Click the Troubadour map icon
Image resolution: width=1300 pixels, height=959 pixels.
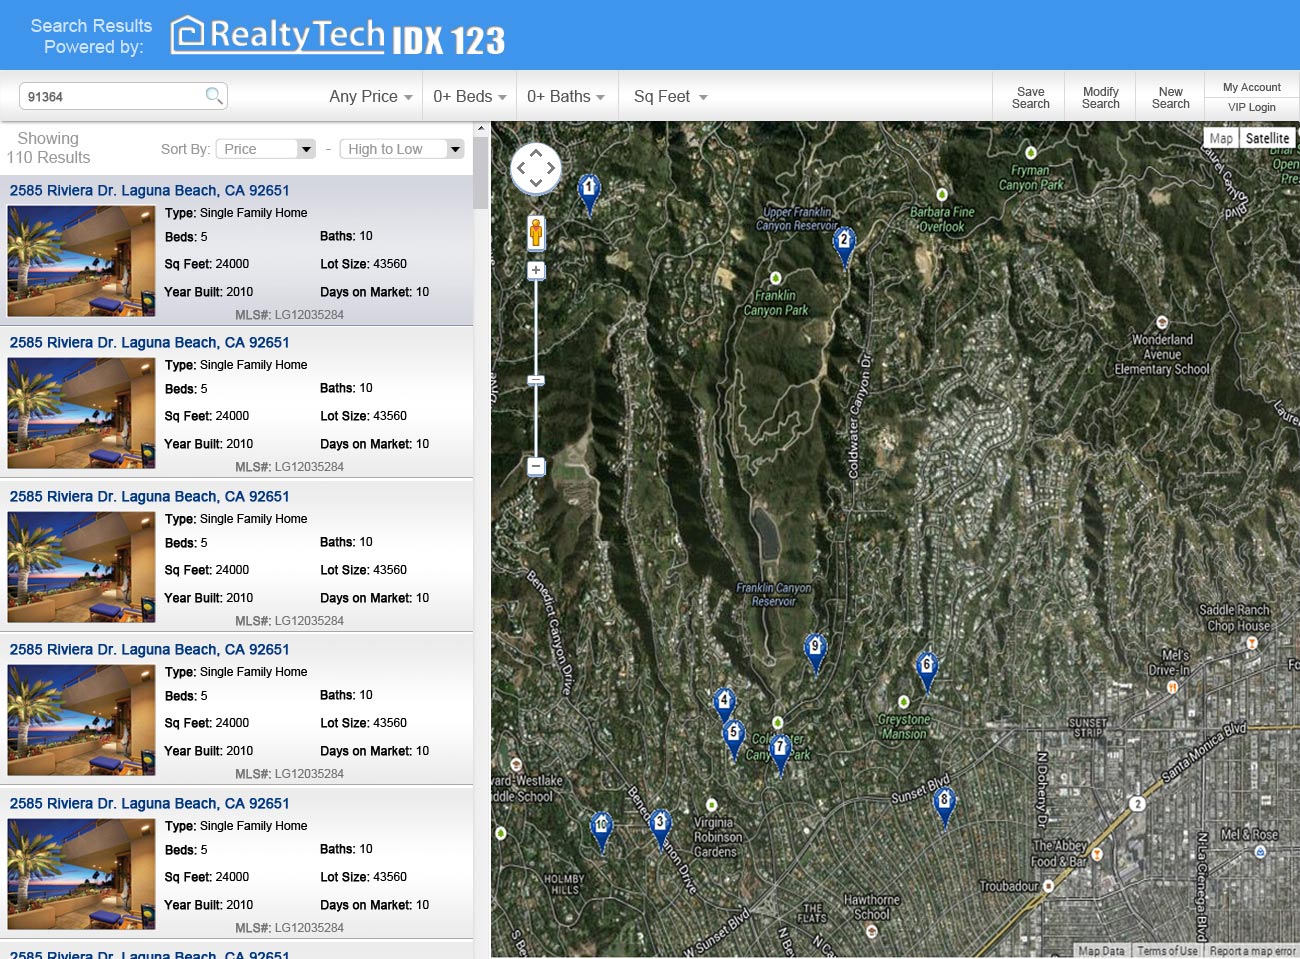pos(1048,886)
